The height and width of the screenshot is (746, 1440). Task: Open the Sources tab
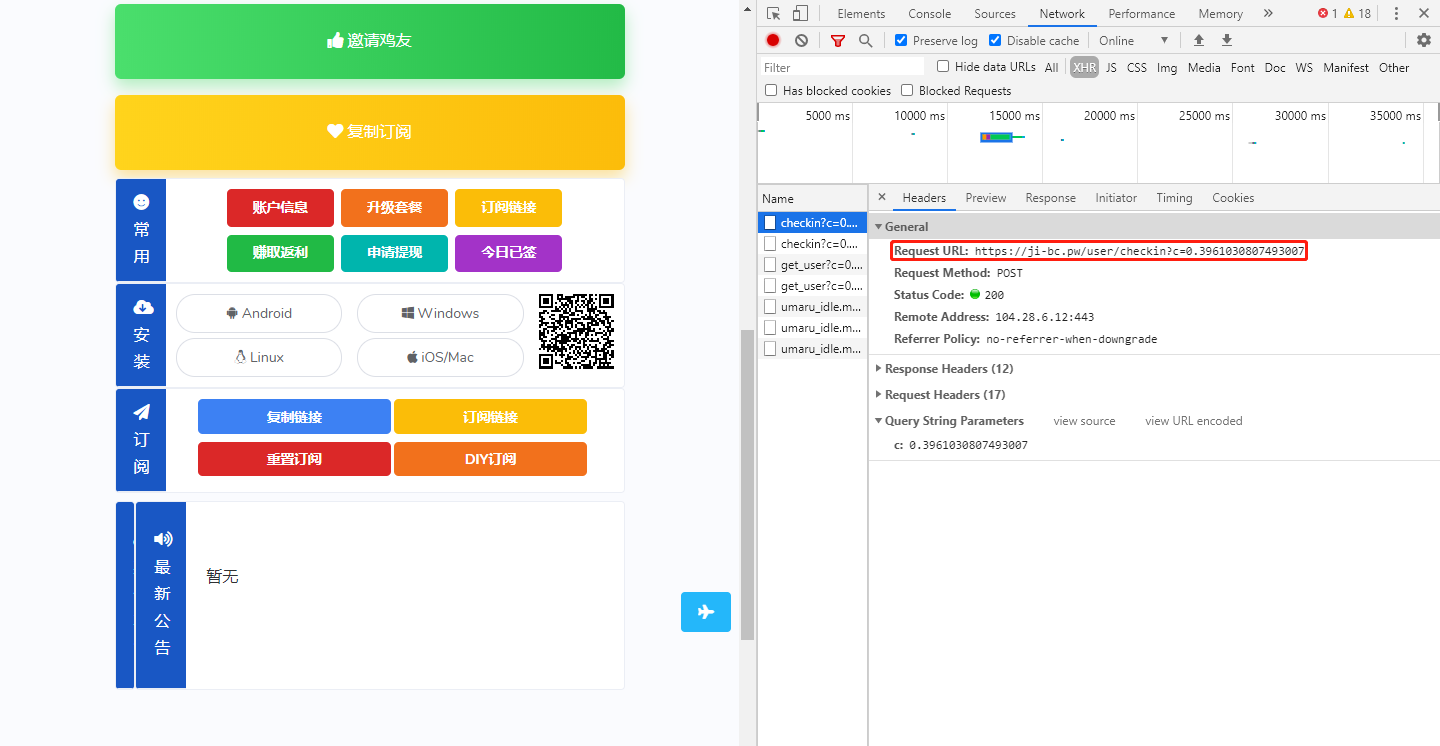[995, 13]
